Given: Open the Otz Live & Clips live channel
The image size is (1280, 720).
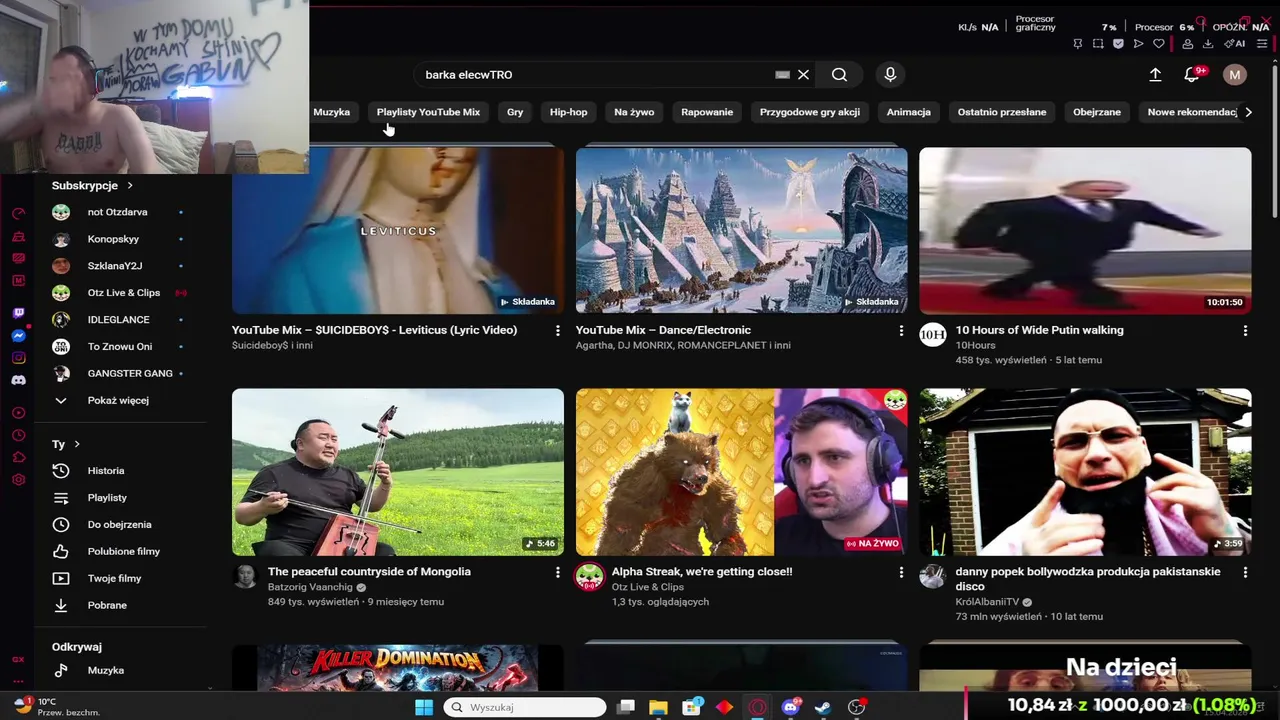Looking at the screenshot, I should (x=123, y=293).
